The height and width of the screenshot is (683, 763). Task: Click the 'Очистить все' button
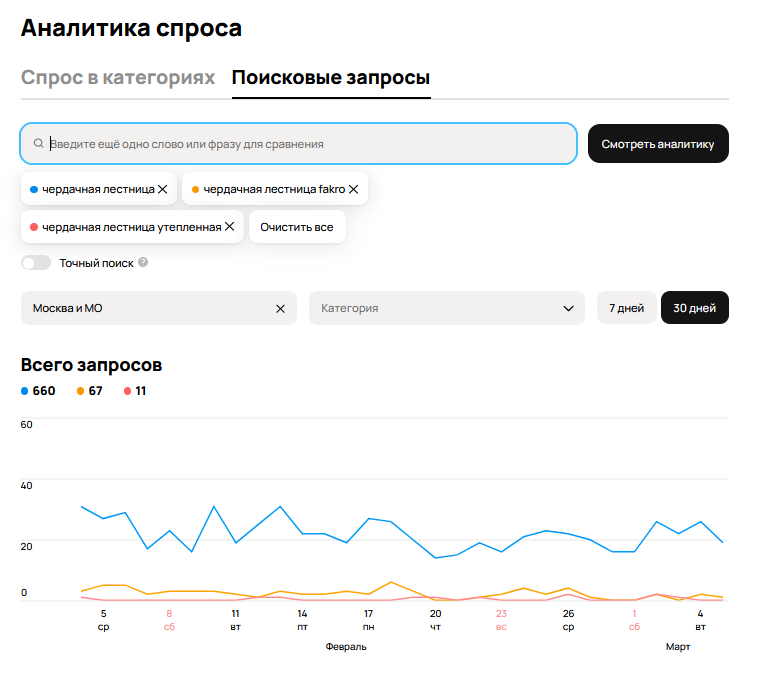point(297,227)
